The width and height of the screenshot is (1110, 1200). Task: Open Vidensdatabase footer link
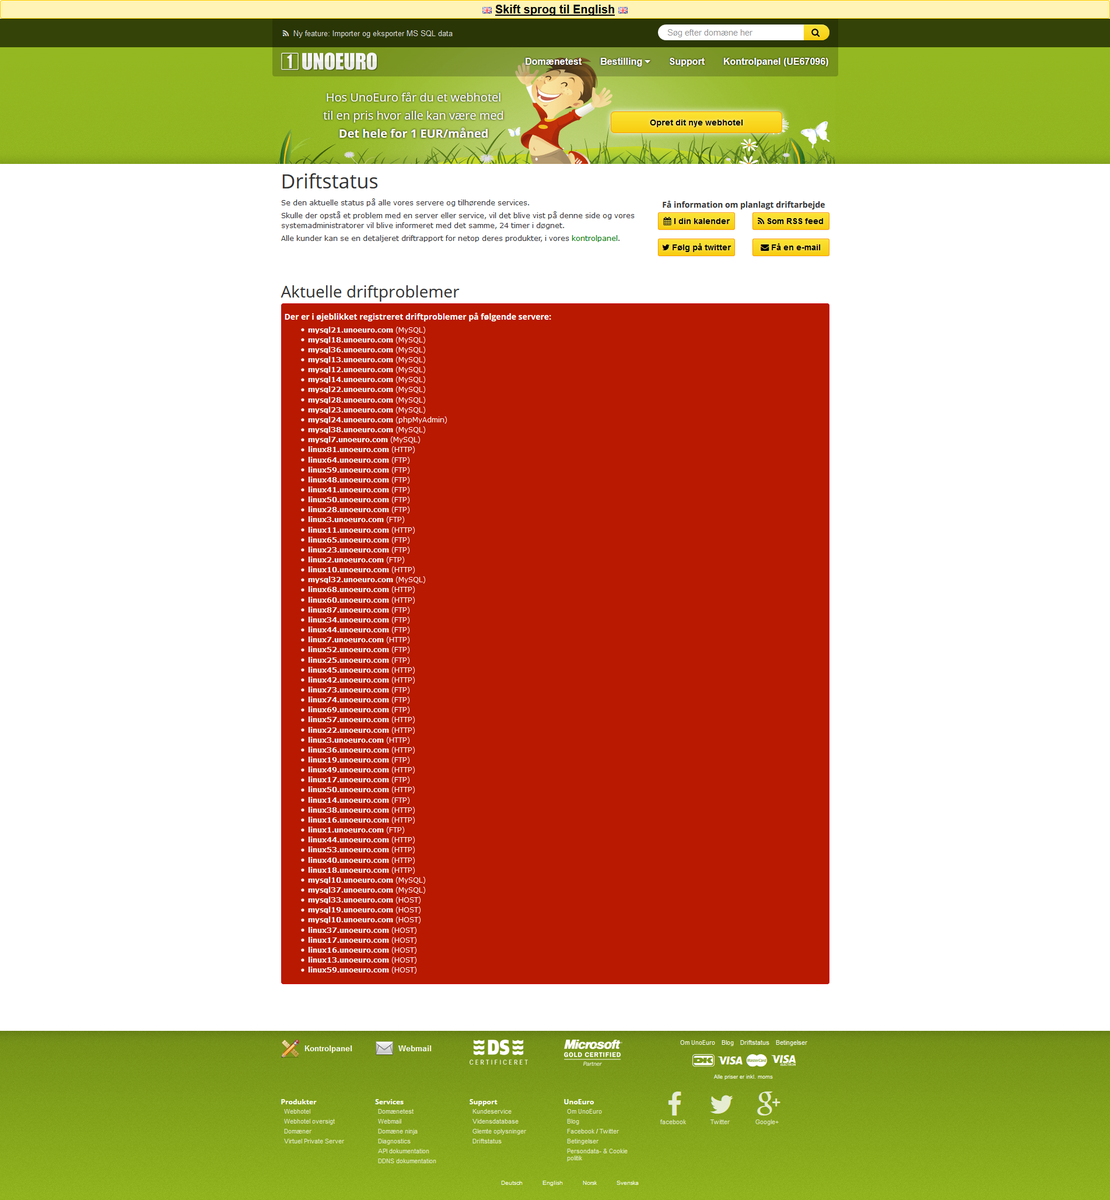tap(495, 1122)
